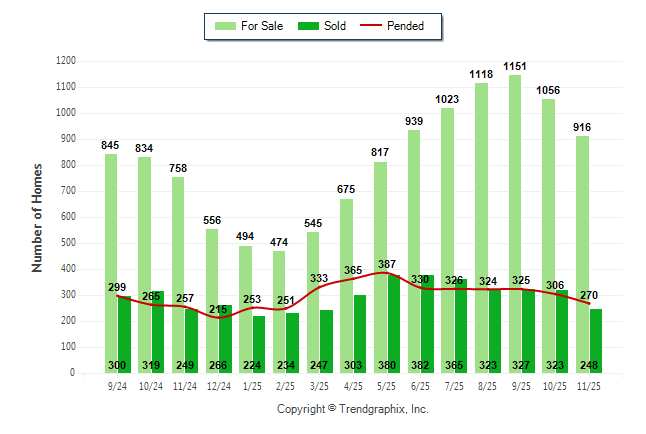This screenshot has height=434, width=646.
Task: Click the Pended red line legend marker
Action: point(378,26)
